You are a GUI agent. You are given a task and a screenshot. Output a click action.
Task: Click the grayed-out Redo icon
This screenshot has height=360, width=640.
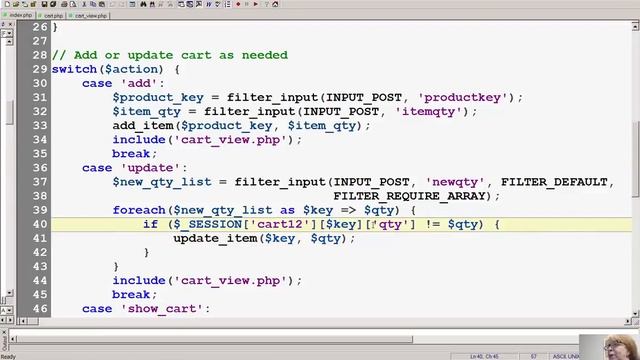122,4
